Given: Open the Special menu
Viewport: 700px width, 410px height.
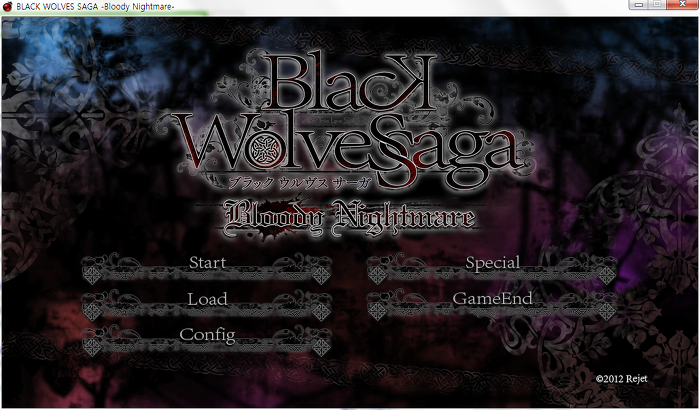Looking at the screenshot, I should click(x=492, y=267).
